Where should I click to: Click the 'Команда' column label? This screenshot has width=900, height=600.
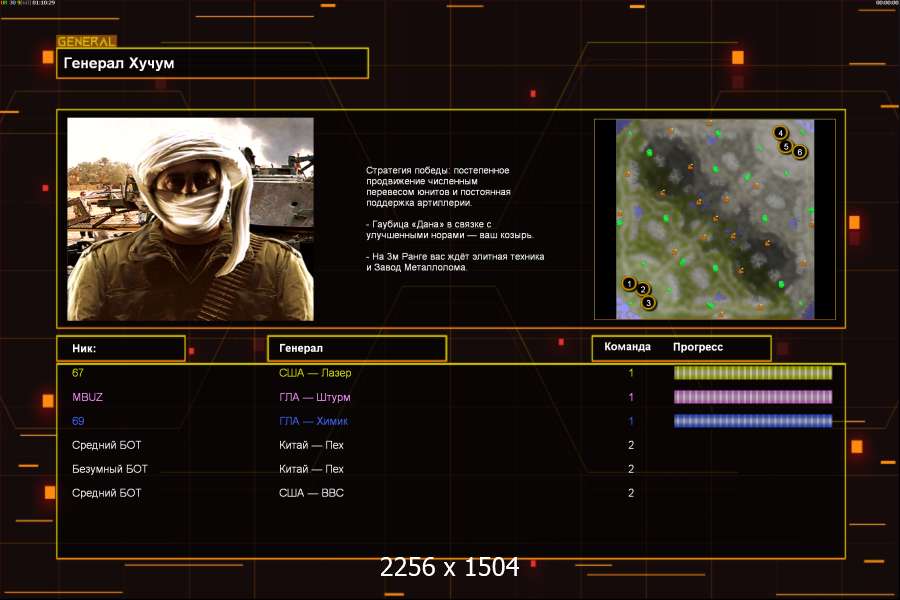[627, 347]
